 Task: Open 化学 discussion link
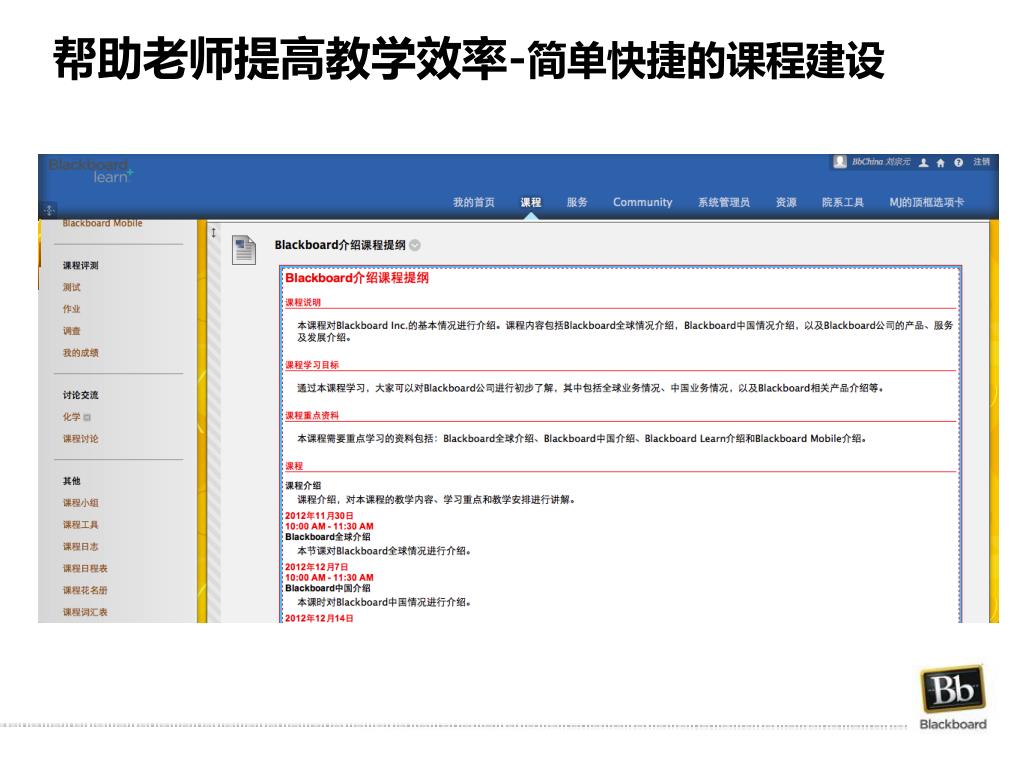(72, 417)
